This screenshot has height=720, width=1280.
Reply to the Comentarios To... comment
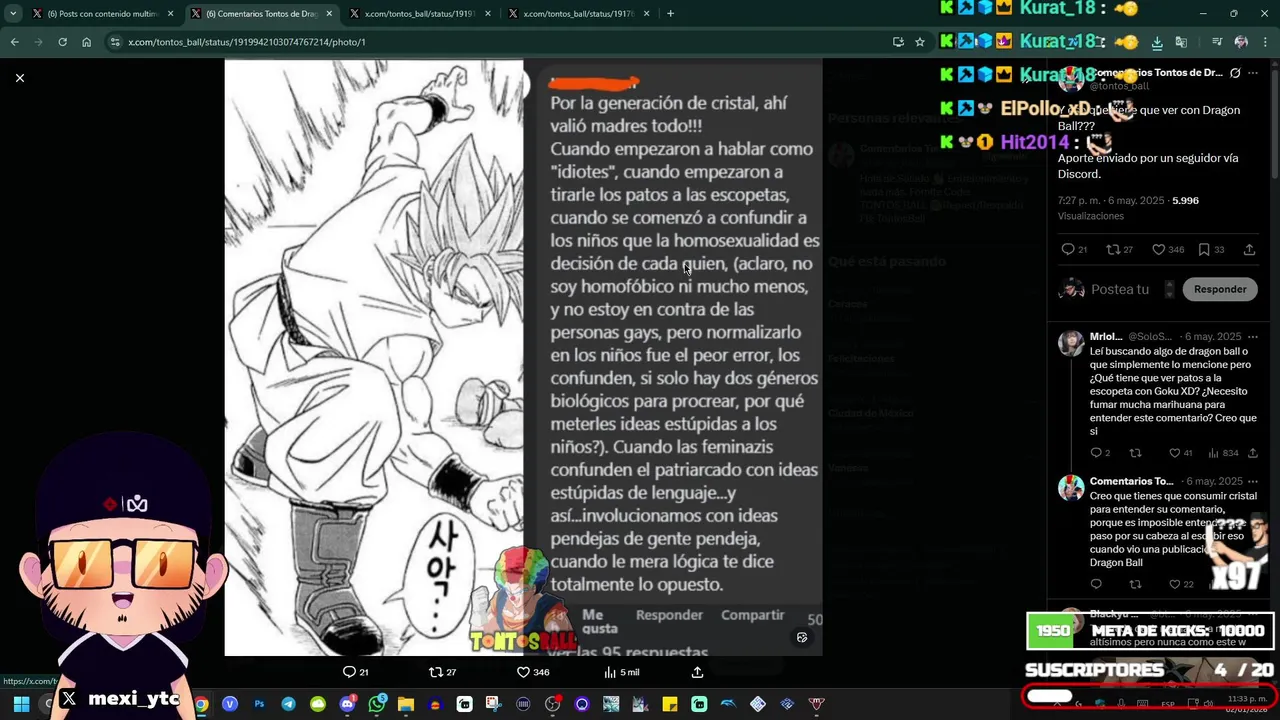(1096, 584)
